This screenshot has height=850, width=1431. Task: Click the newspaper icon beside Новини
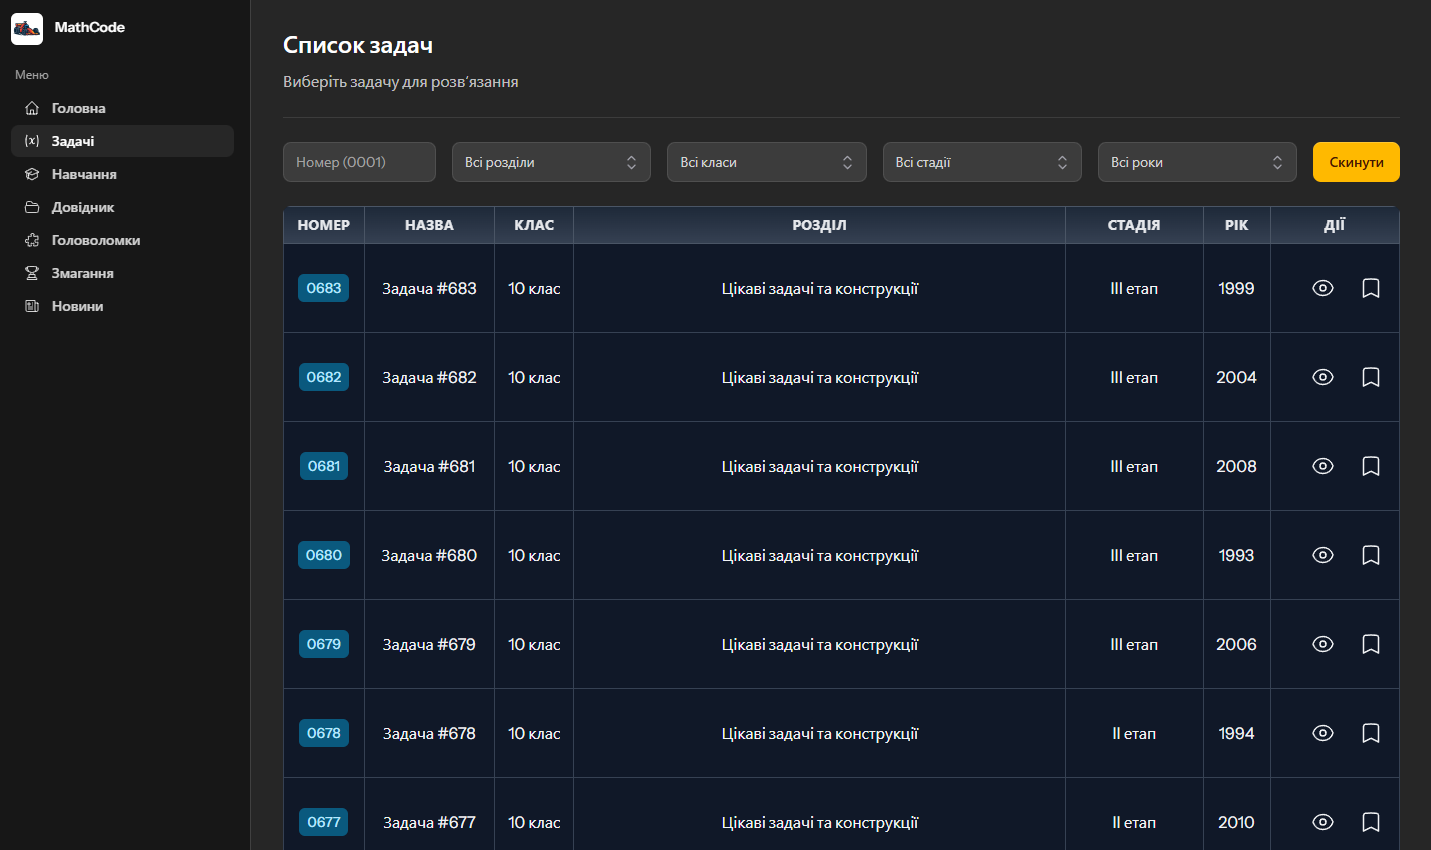(32, 306)
